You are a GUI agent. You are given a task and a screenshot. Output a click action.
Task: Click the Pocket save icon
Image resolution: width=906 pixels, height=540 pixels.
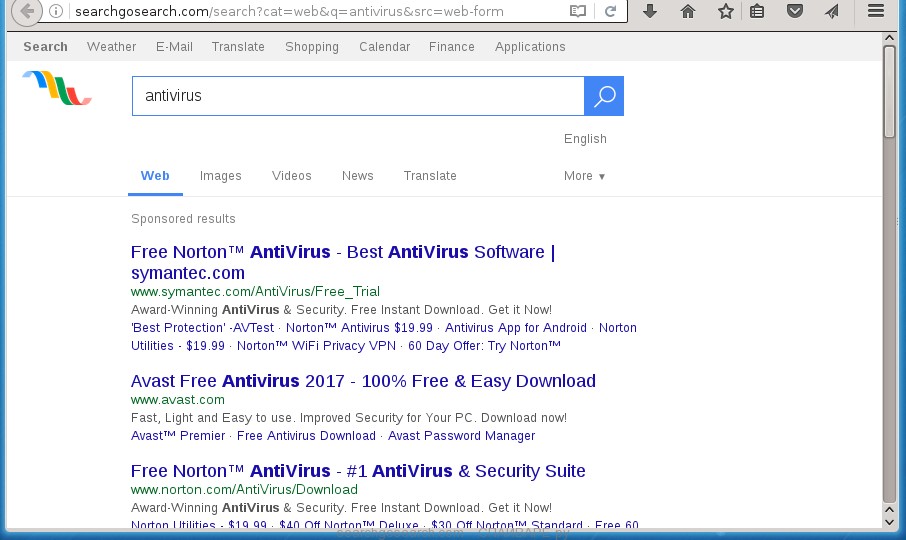tap(795, 12)
